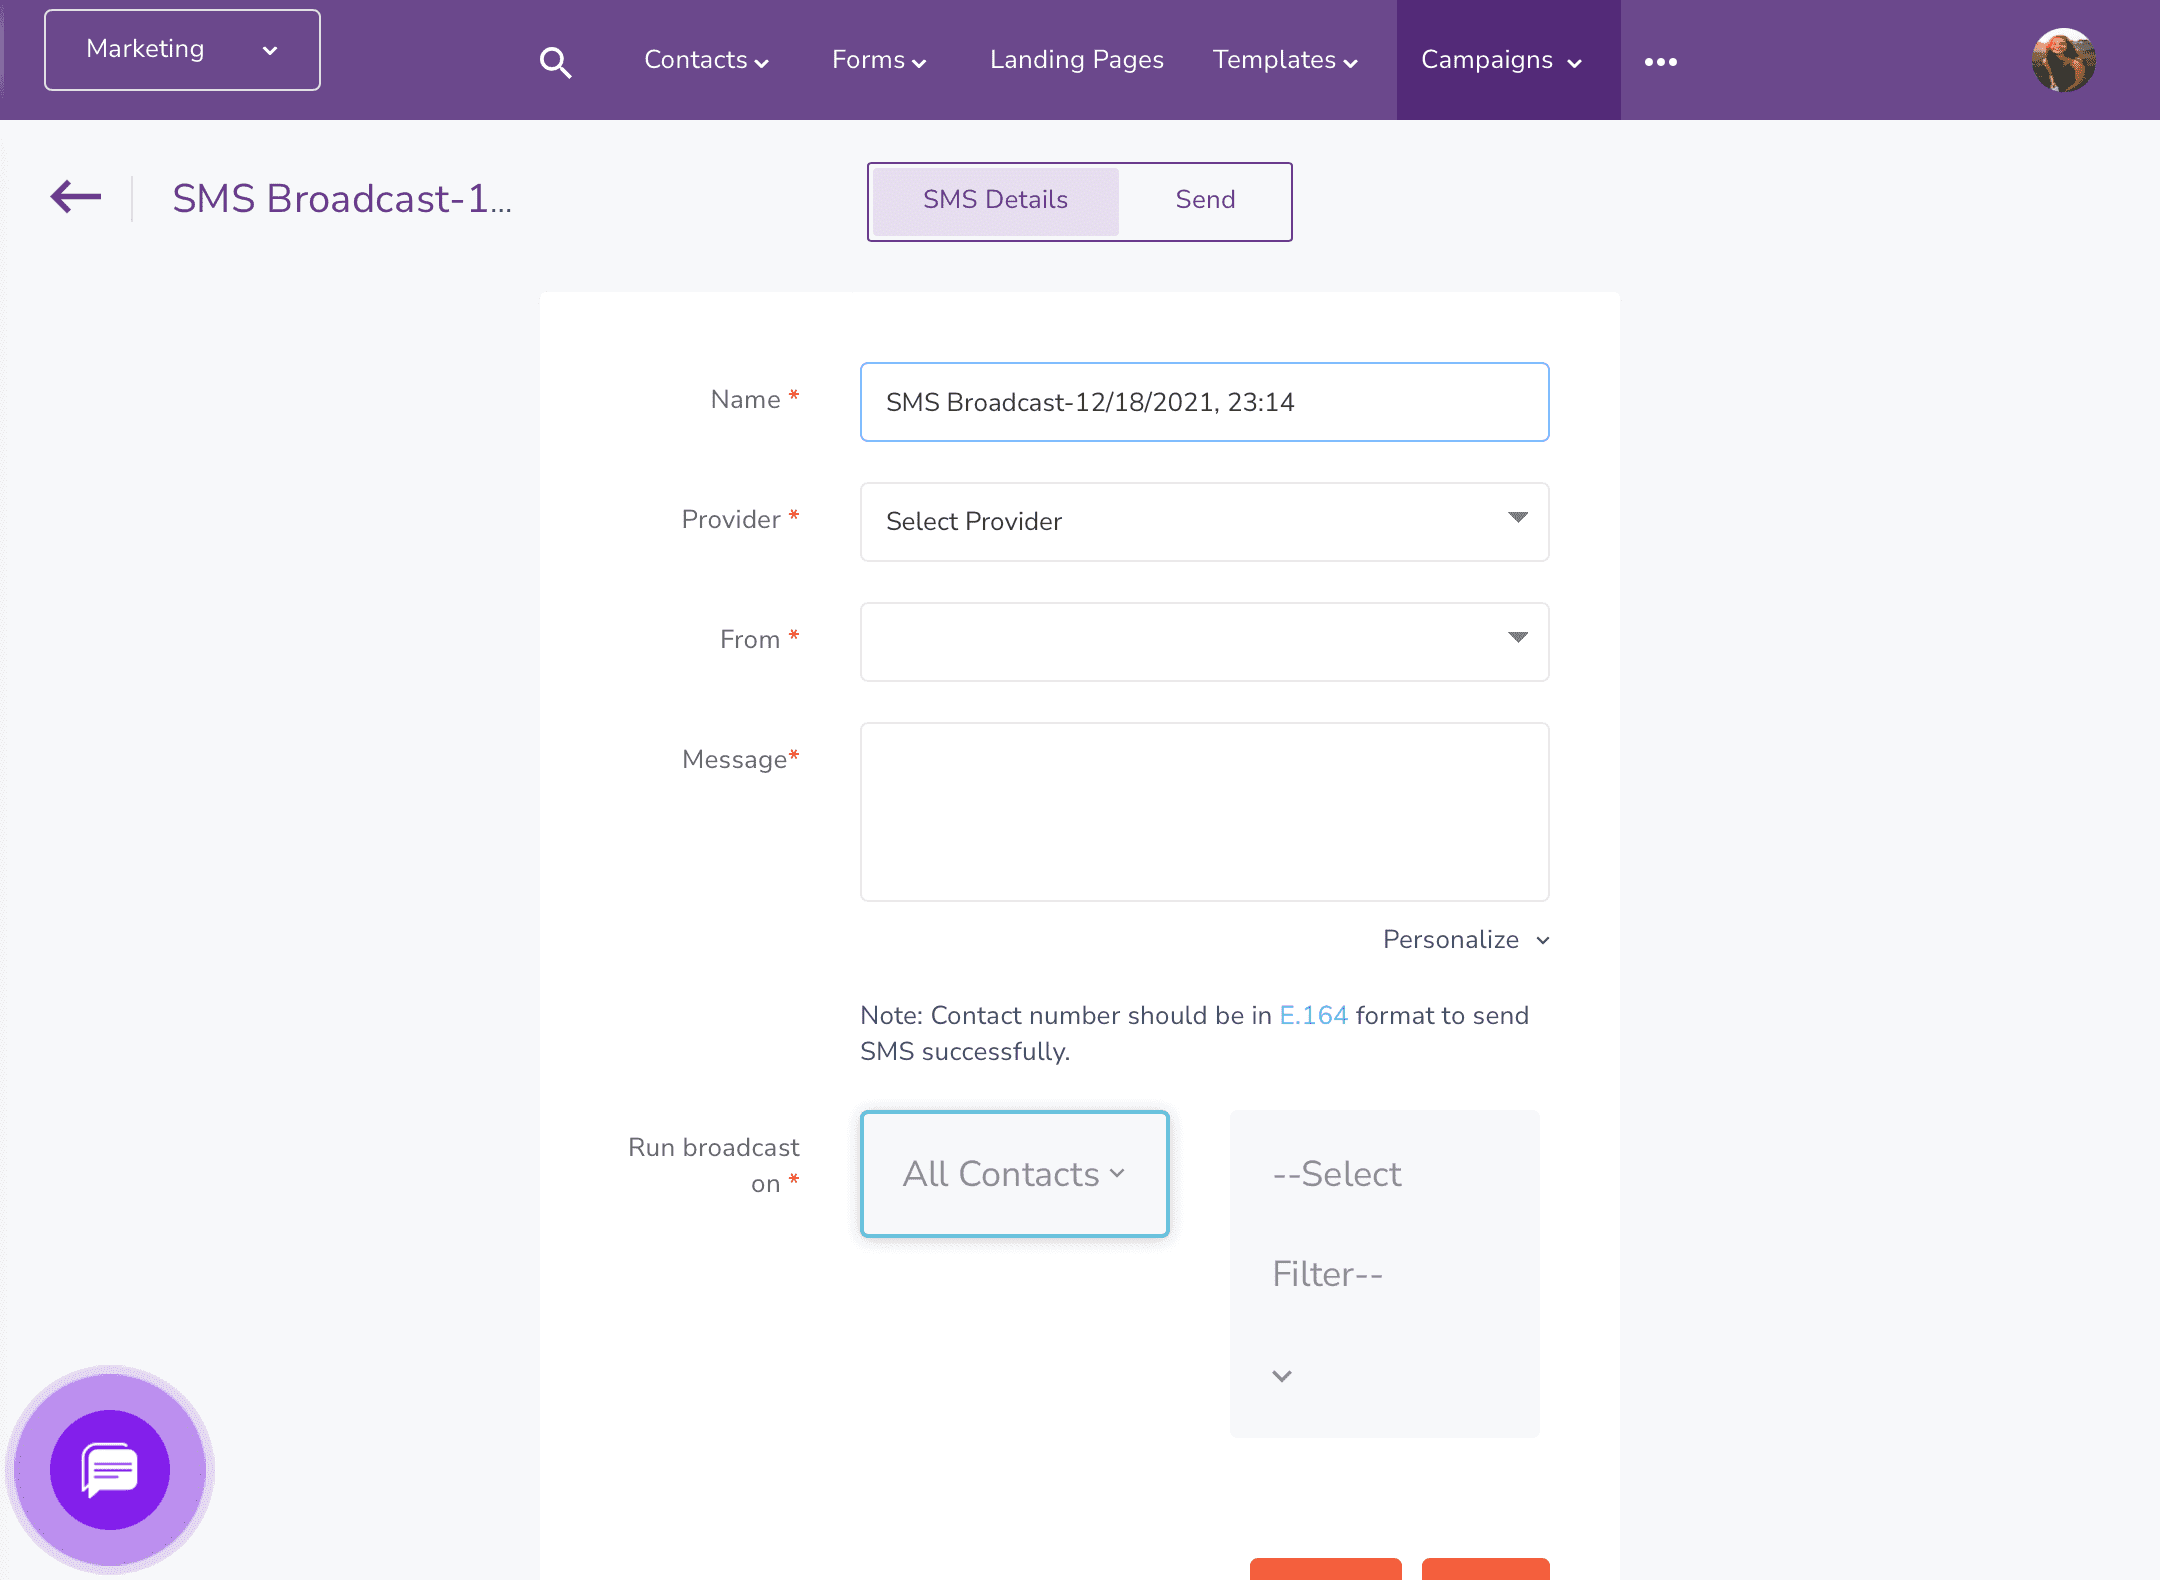Expand the Contacts menu
The width and height of the screenshot is (2160, 1580).
click(706, 60)
